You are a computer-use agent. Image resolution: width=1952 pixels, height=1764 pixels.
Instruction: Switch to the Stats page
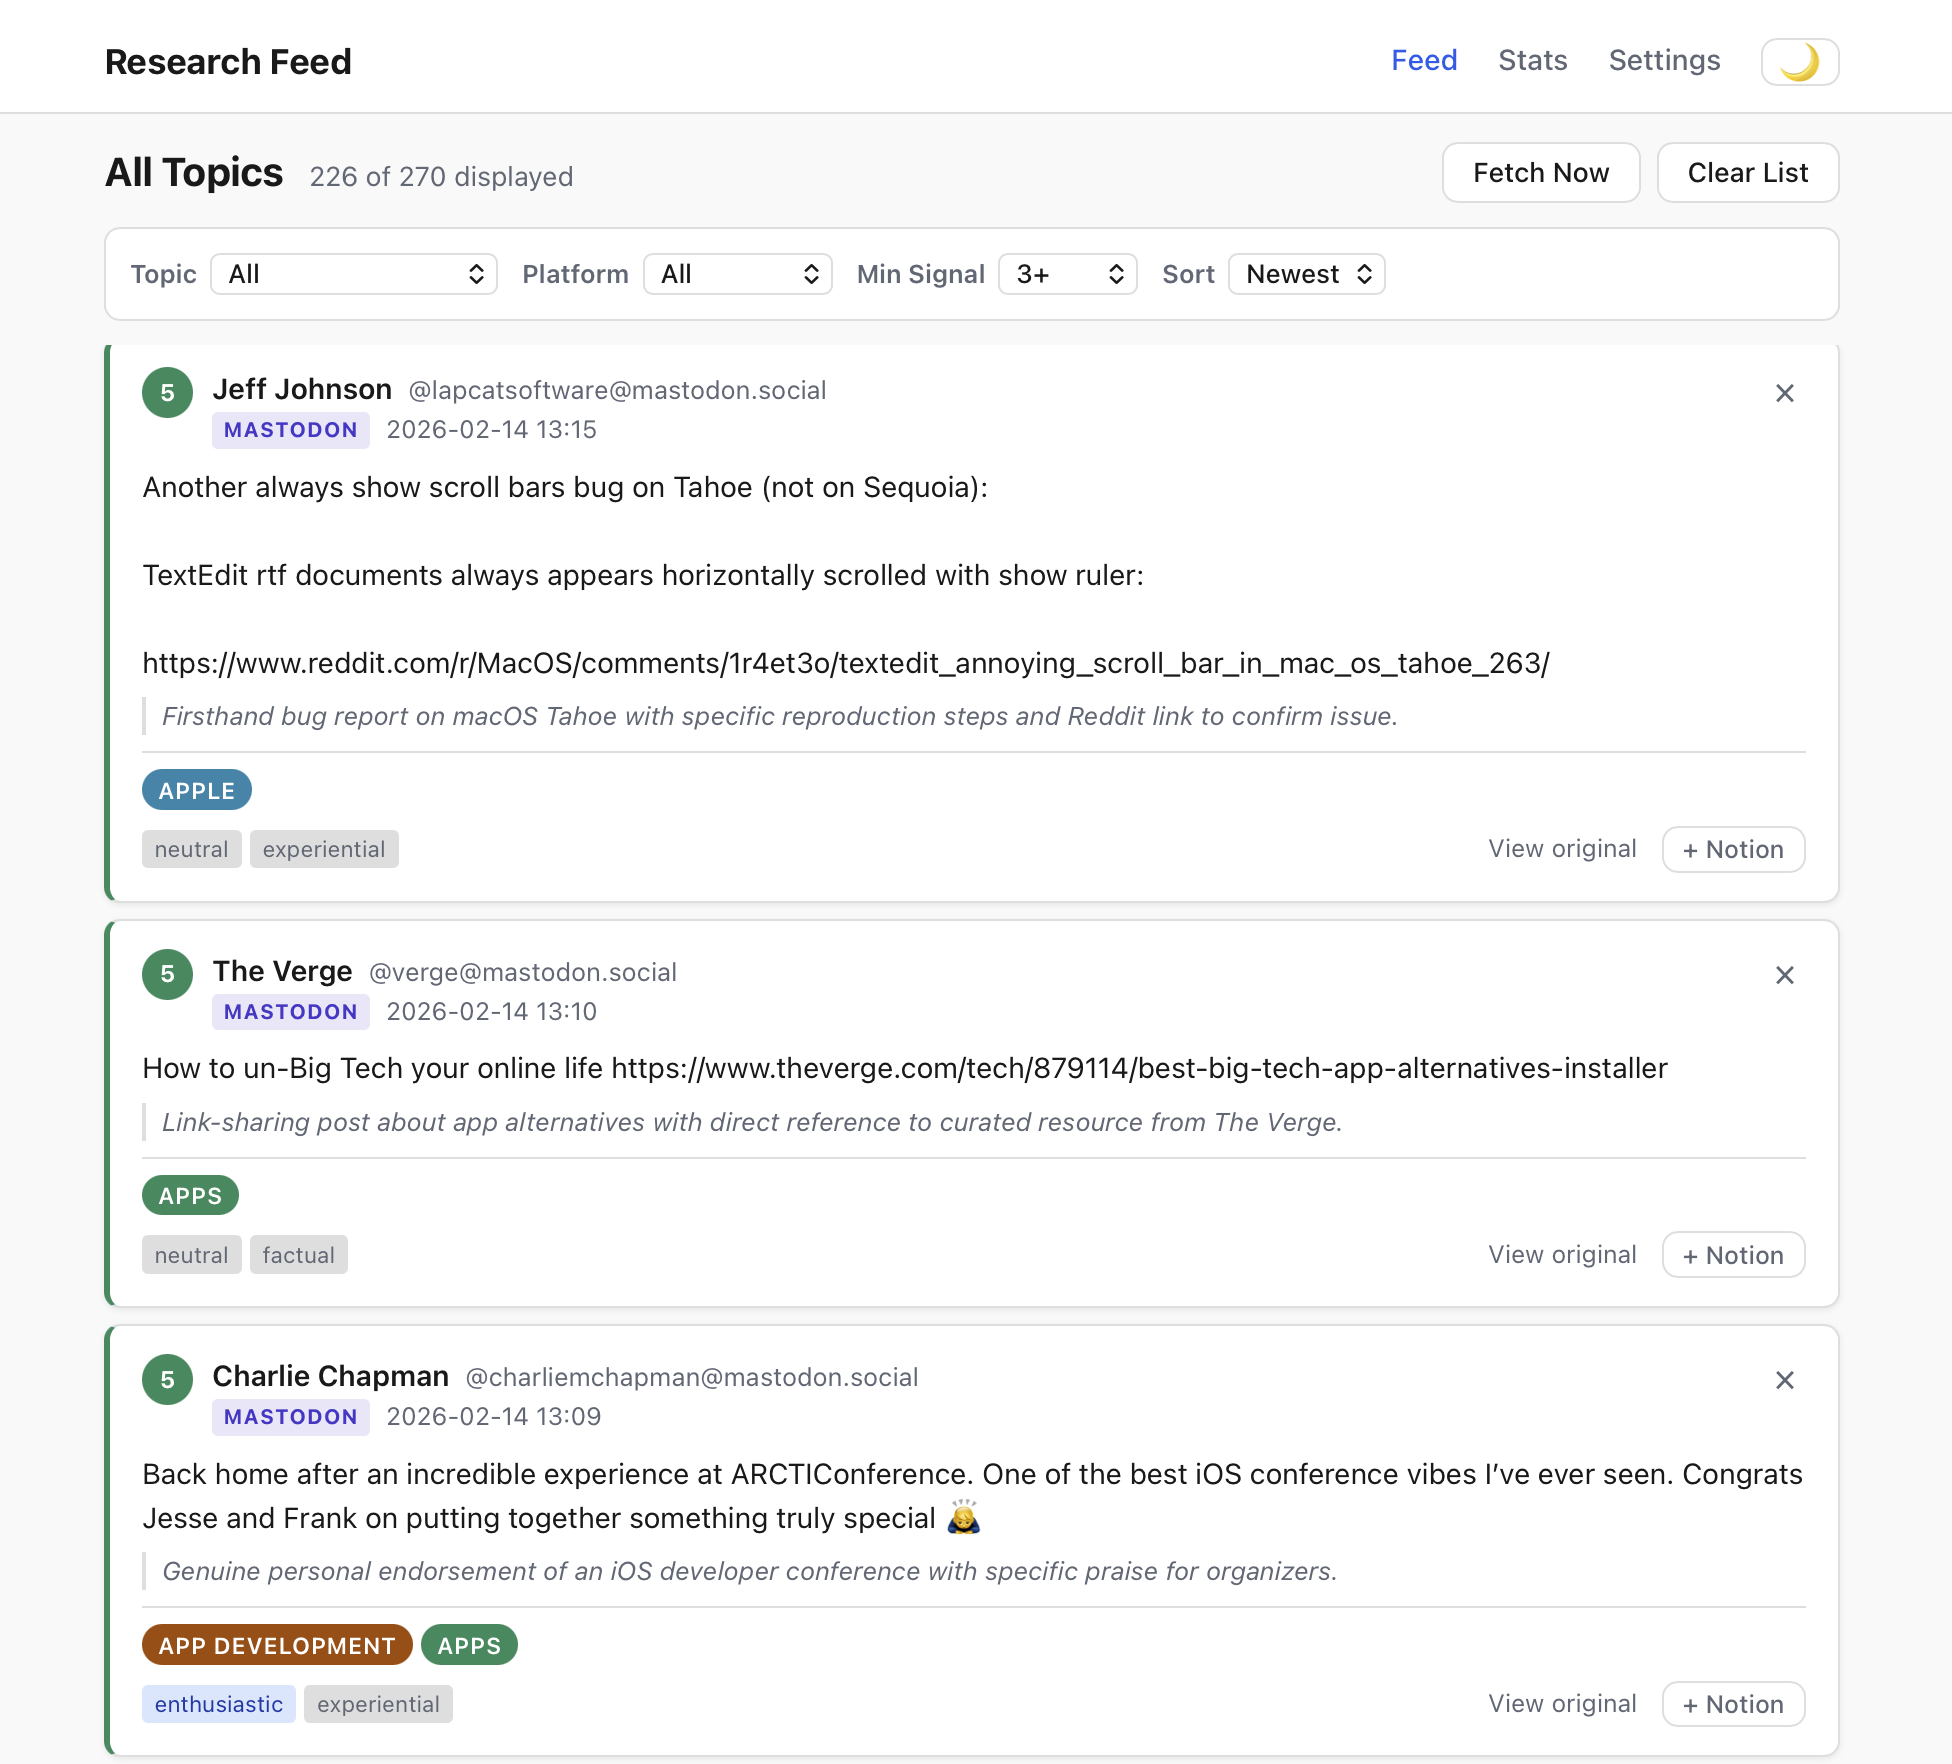pyautogui.click(x=1532, y=61)
